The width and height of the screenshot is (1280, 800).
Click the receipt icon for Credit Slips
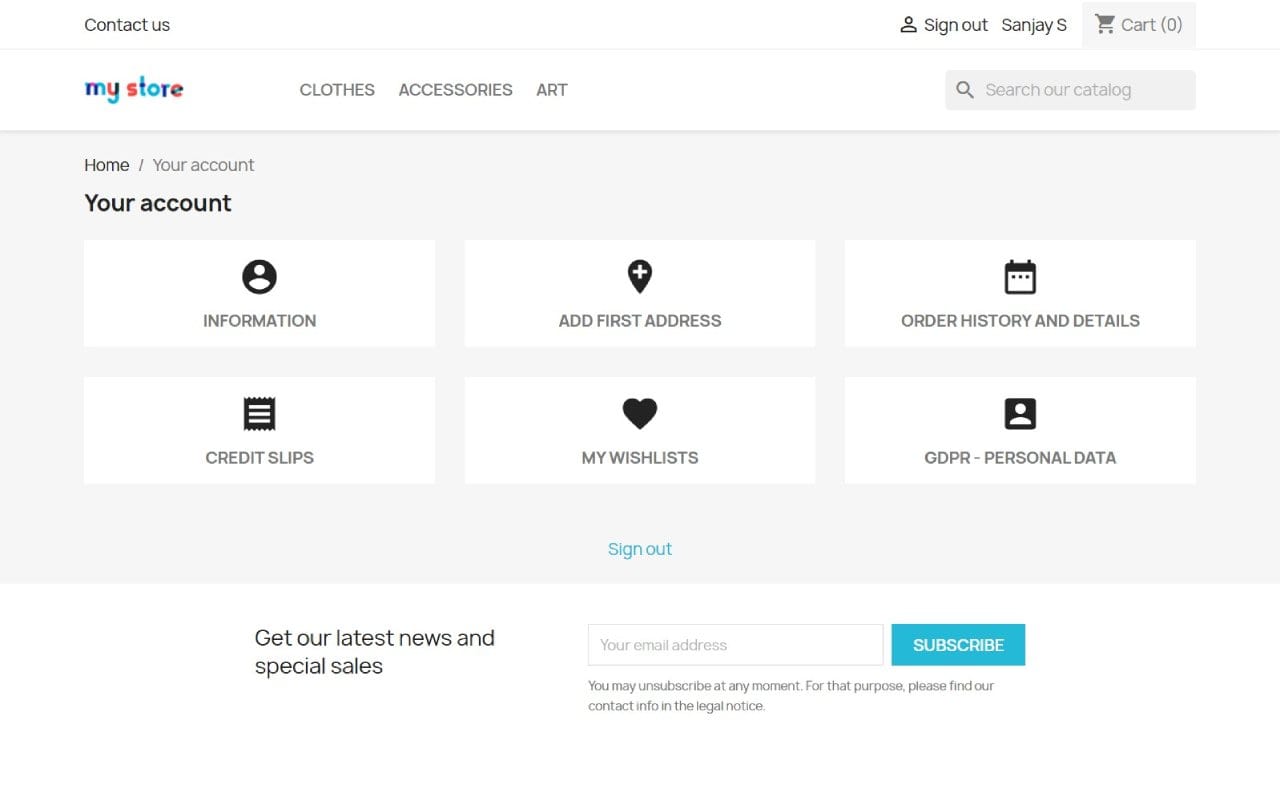259,414
